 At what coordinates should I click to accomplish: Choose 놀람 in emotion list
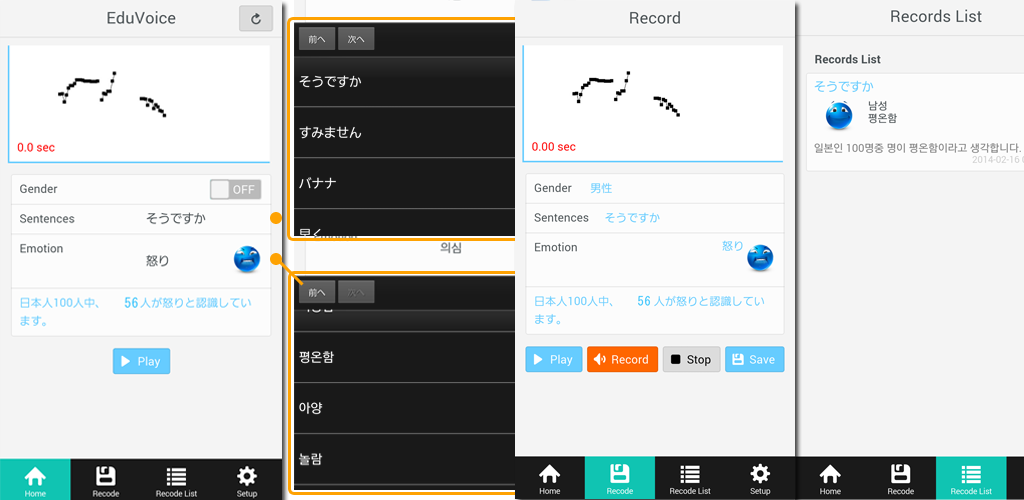coord(404,459)
